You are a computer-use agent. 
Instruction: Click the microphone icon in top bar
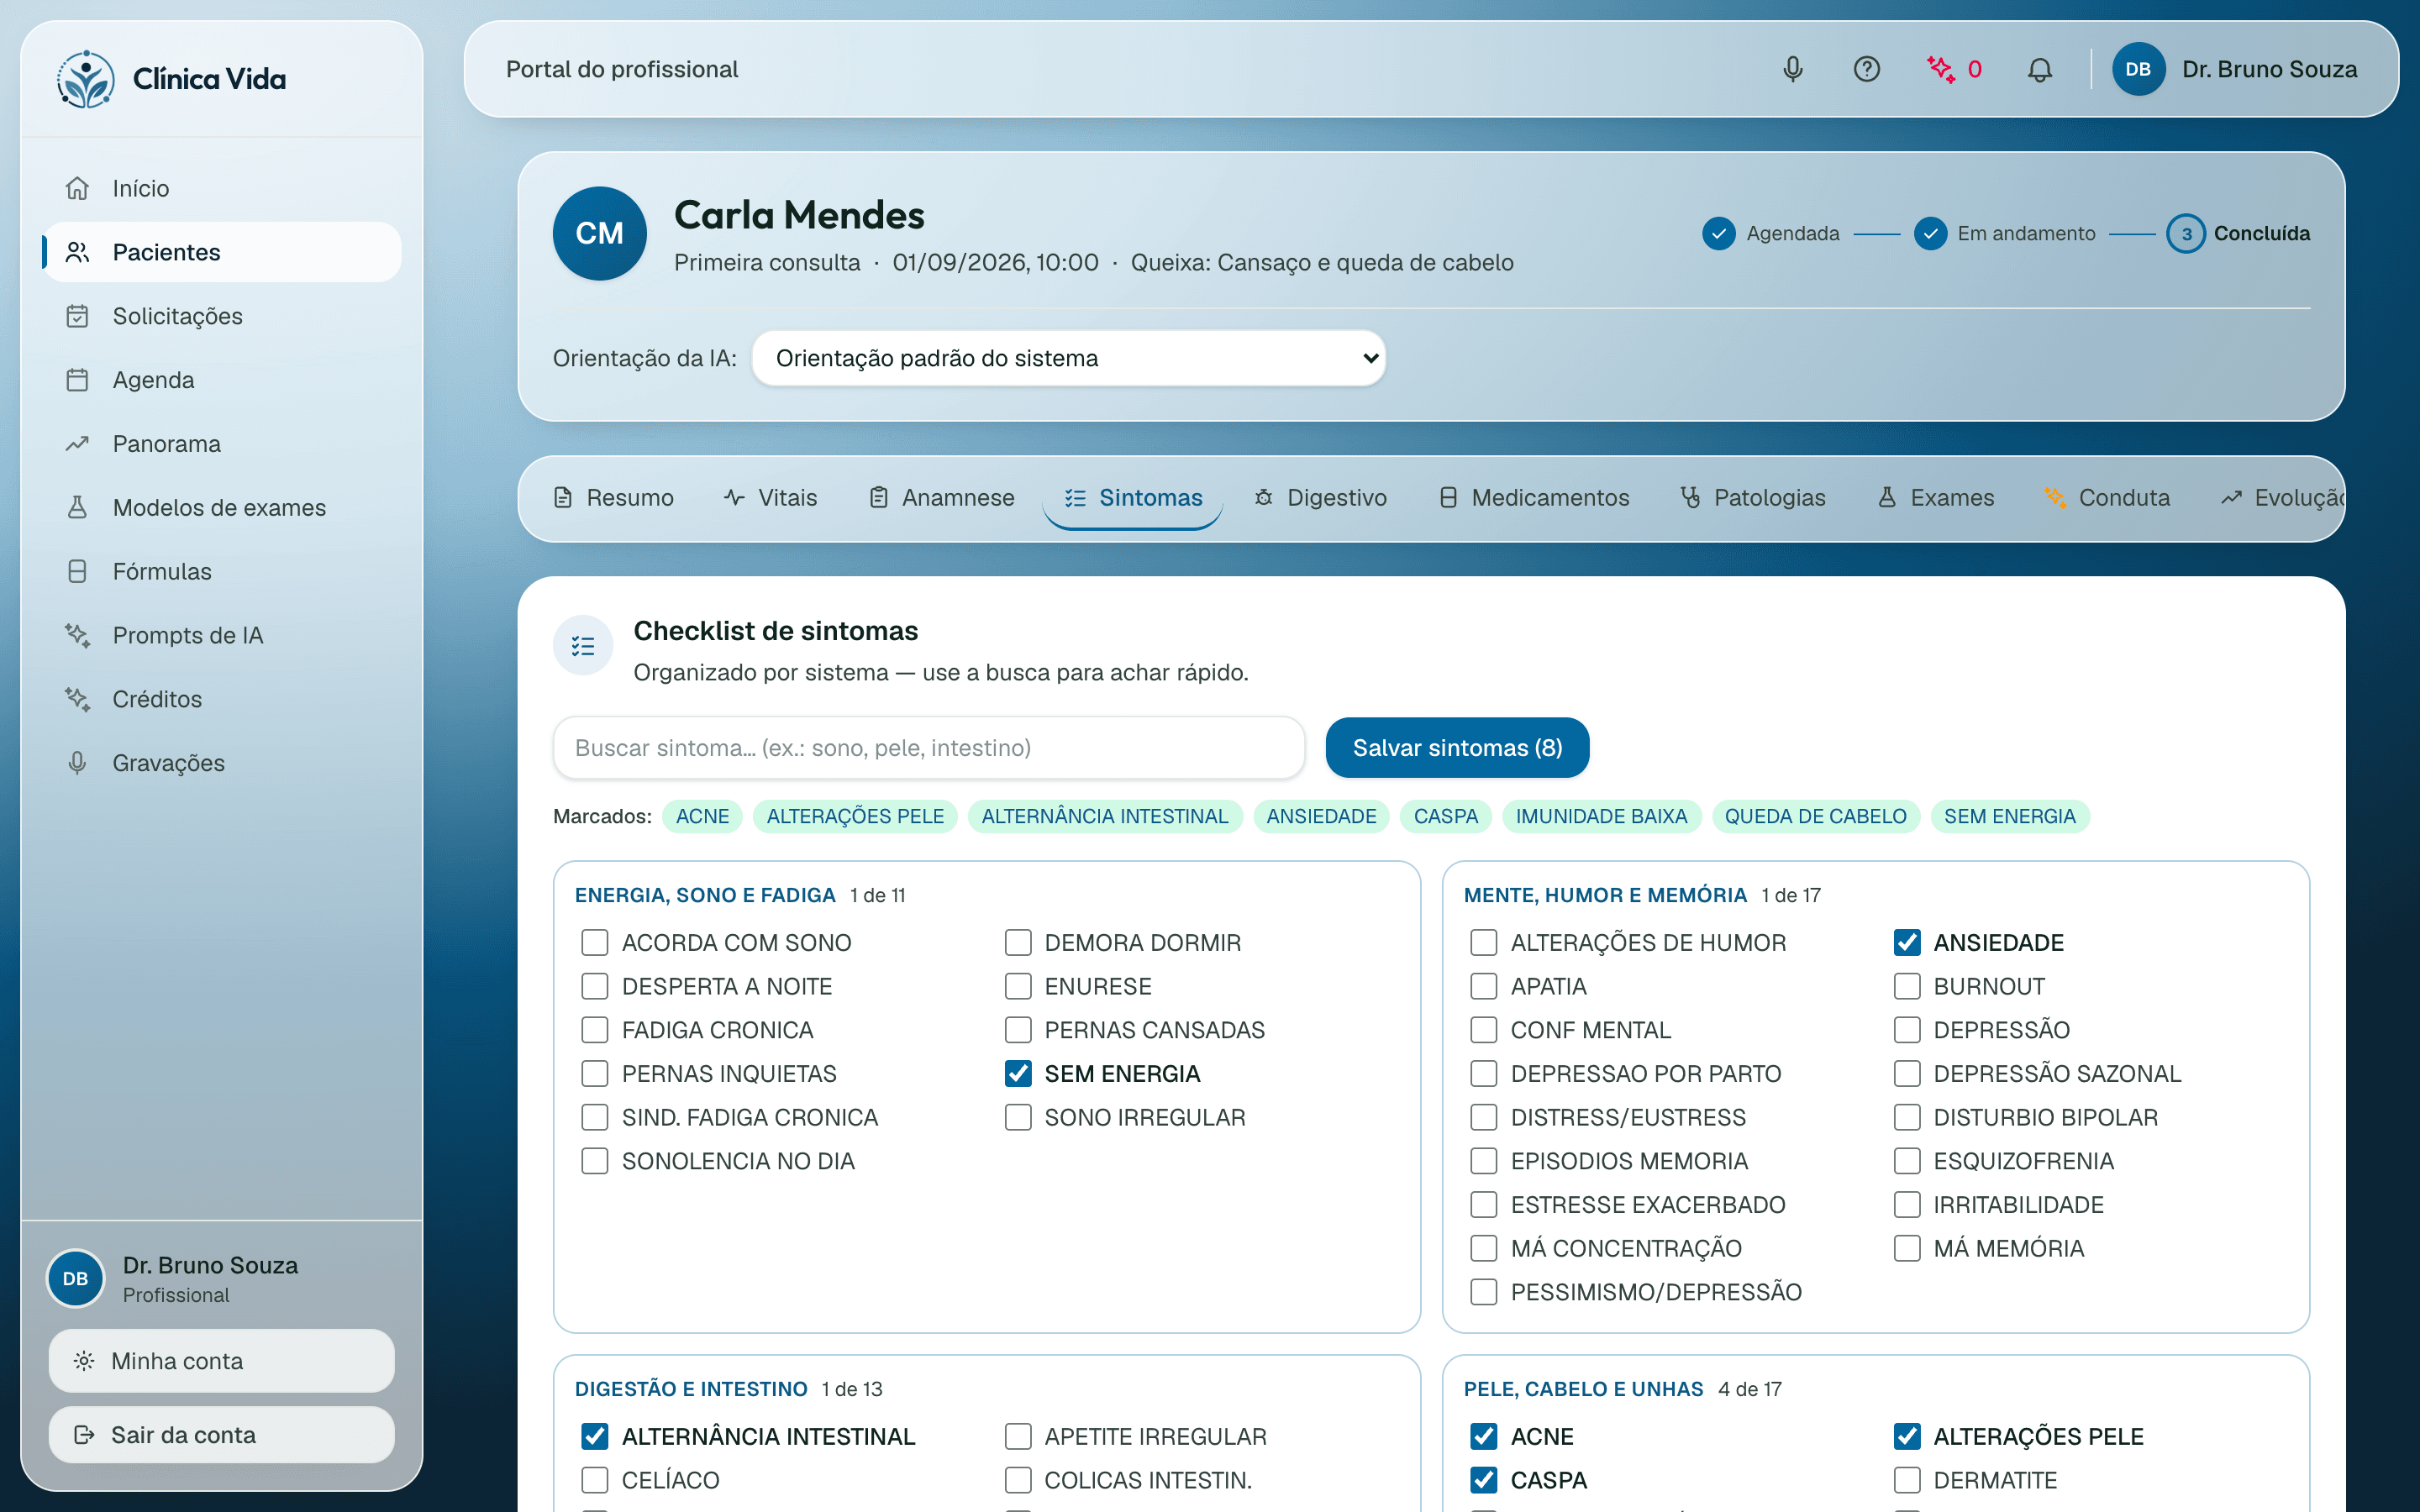point(1793,69)
